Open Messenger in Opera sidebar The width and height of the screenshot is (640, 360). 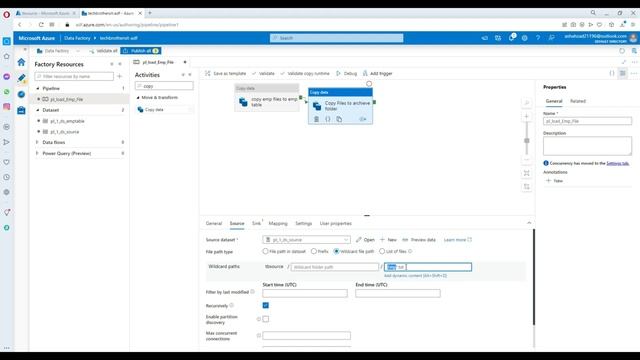[7, 77]
